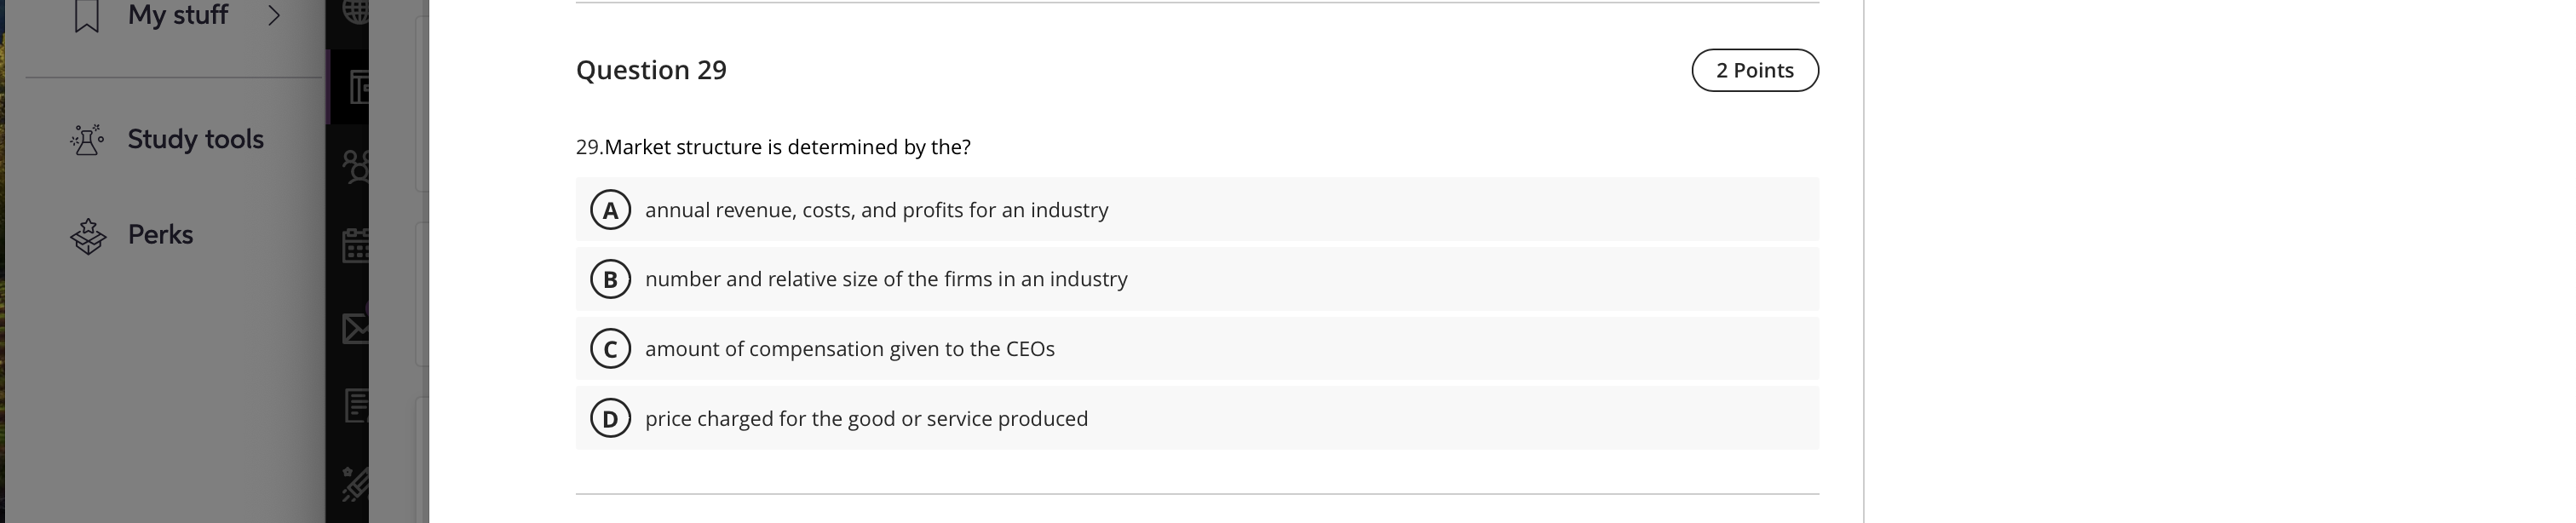Expand the My stuff chevron arrow
2576x523 pixels.
point(274,16)
